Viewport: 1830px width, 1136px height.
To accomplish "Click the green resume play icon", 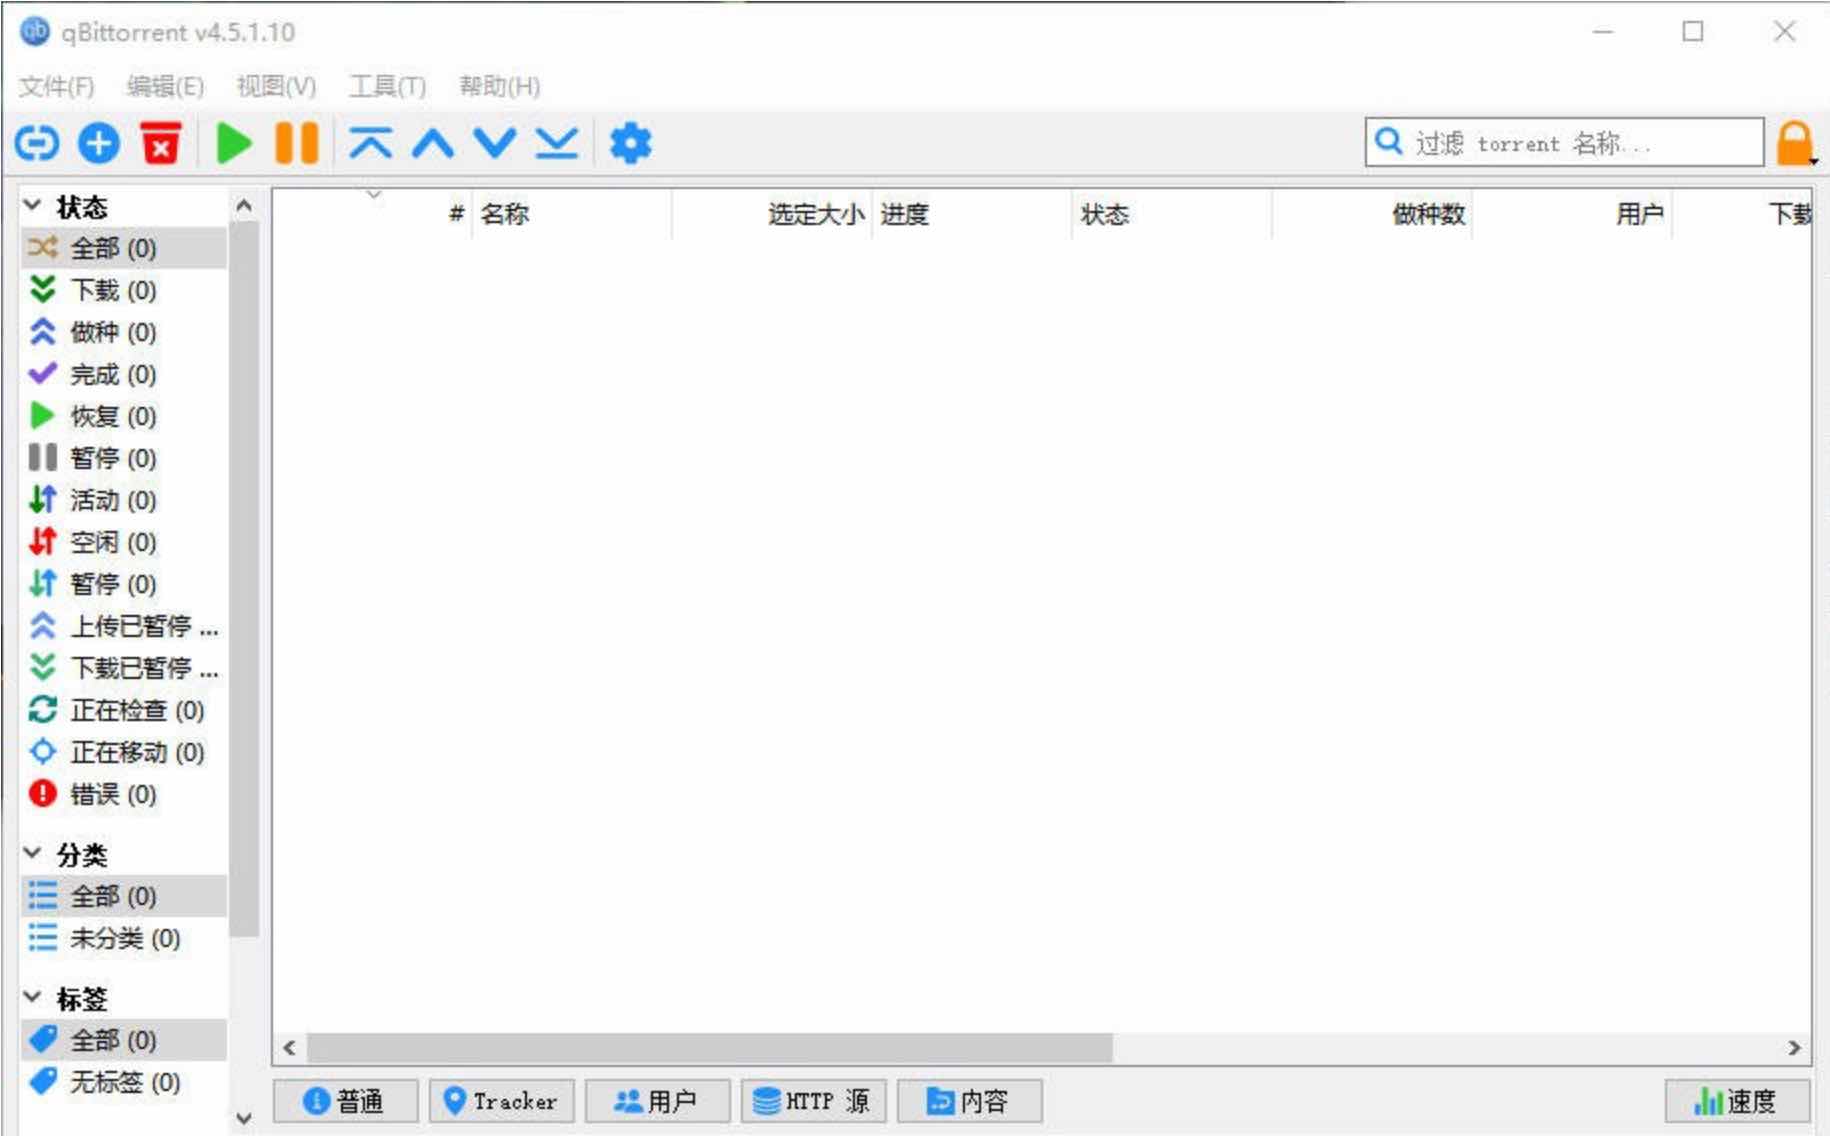I will 234,143.
